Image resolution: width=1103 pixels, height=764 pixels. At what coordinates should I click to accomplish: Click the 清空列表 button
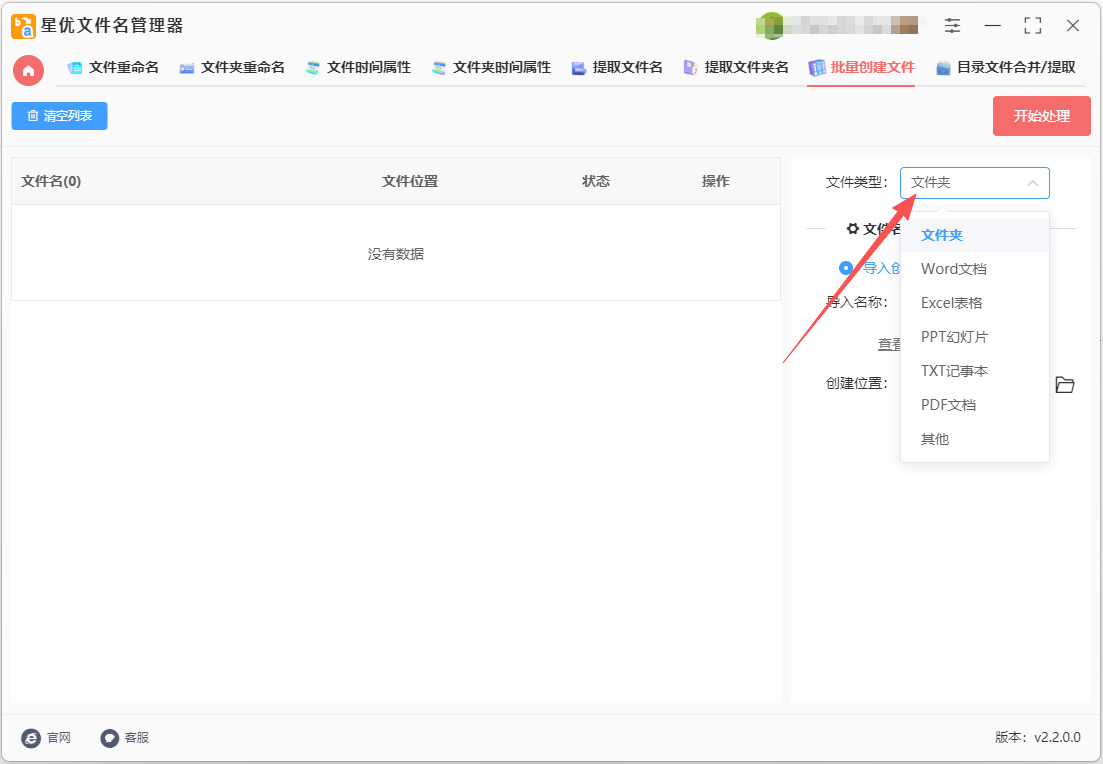(x=59, y=116)
